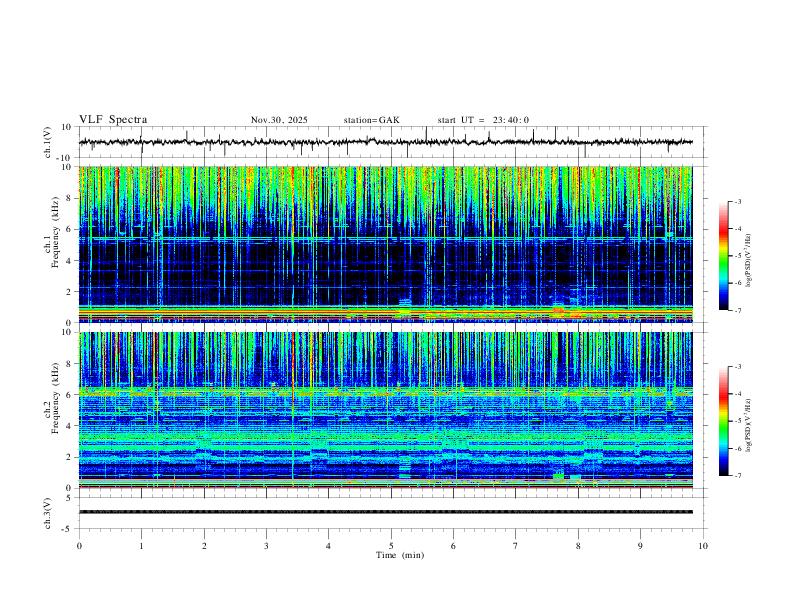This screenshot has height=612, width=792.
Task: Click the '5' tick on the time axis
Action: coord(391,546)
